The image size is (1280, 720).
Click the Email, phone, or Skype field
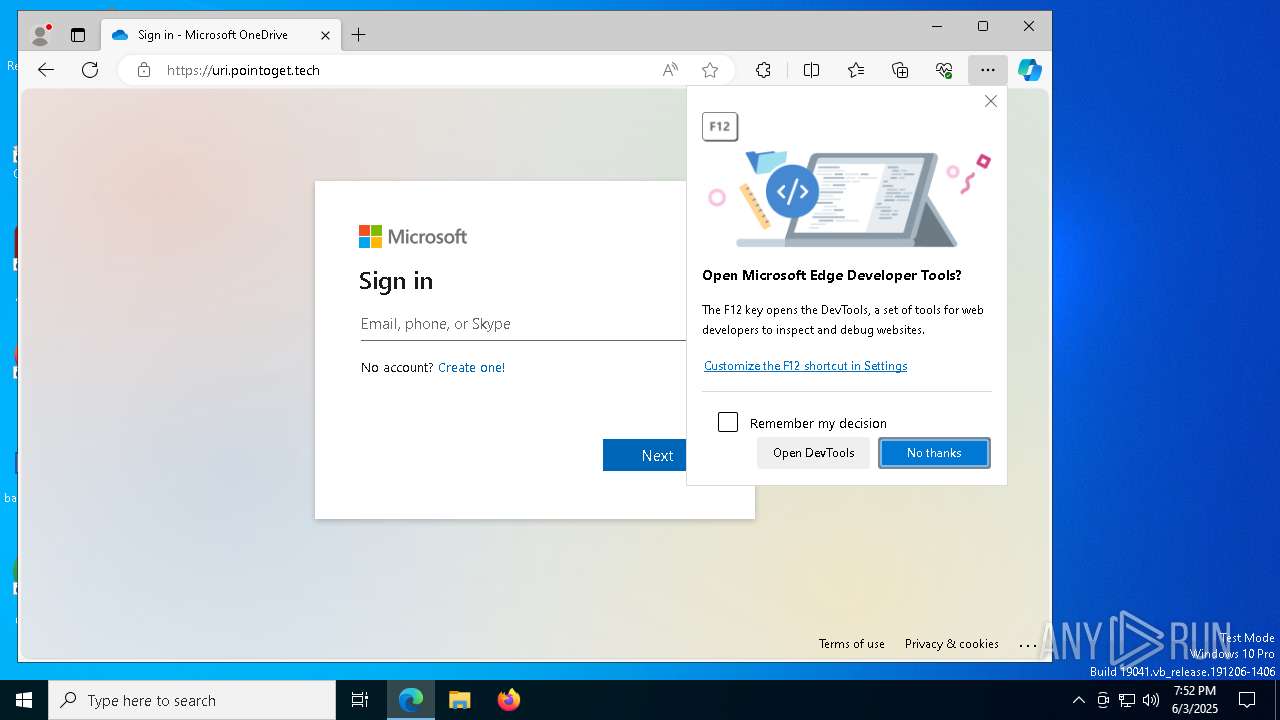[x=523, y=324]
